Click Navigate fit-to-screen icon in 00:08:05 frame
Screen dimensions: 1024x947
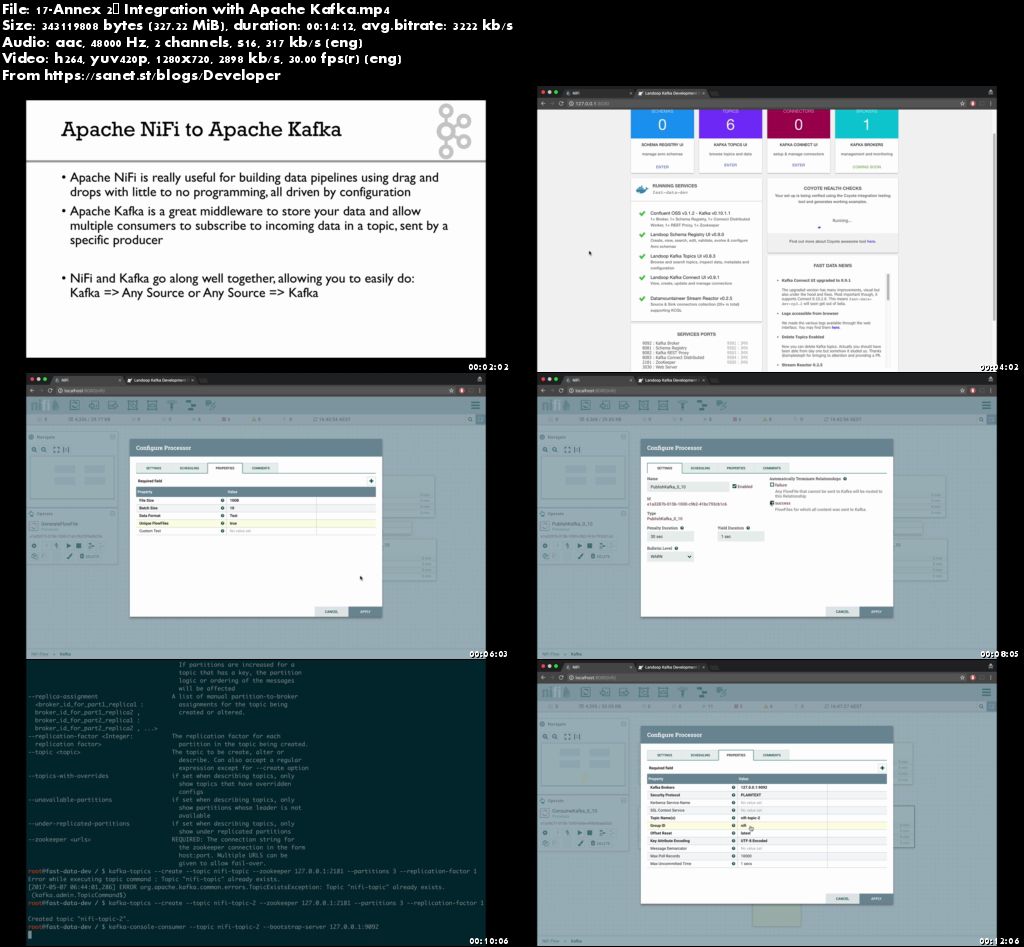coord(567,449)
